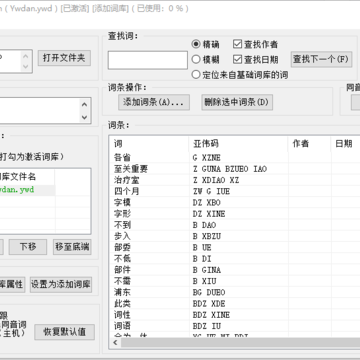Screen dimensions: 360x360
Task: Select the 部委 entry row
Action: (x=235, y=248)
